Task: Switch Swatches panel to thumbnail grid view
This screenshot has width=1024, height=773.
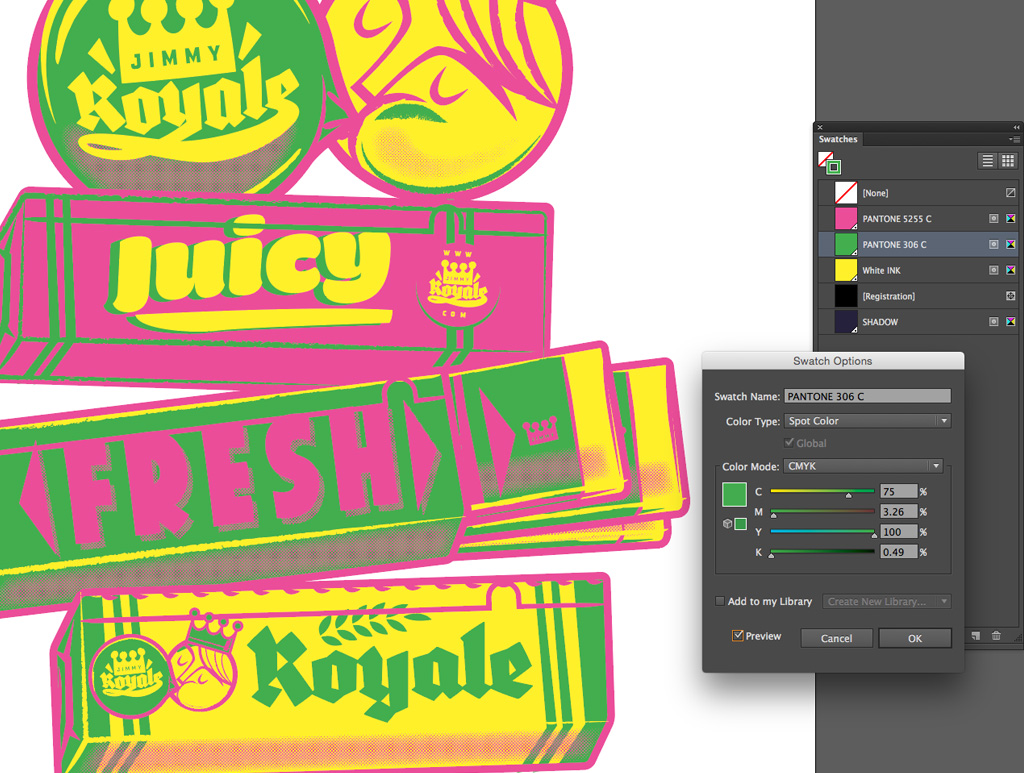Action: [1008, 161]
